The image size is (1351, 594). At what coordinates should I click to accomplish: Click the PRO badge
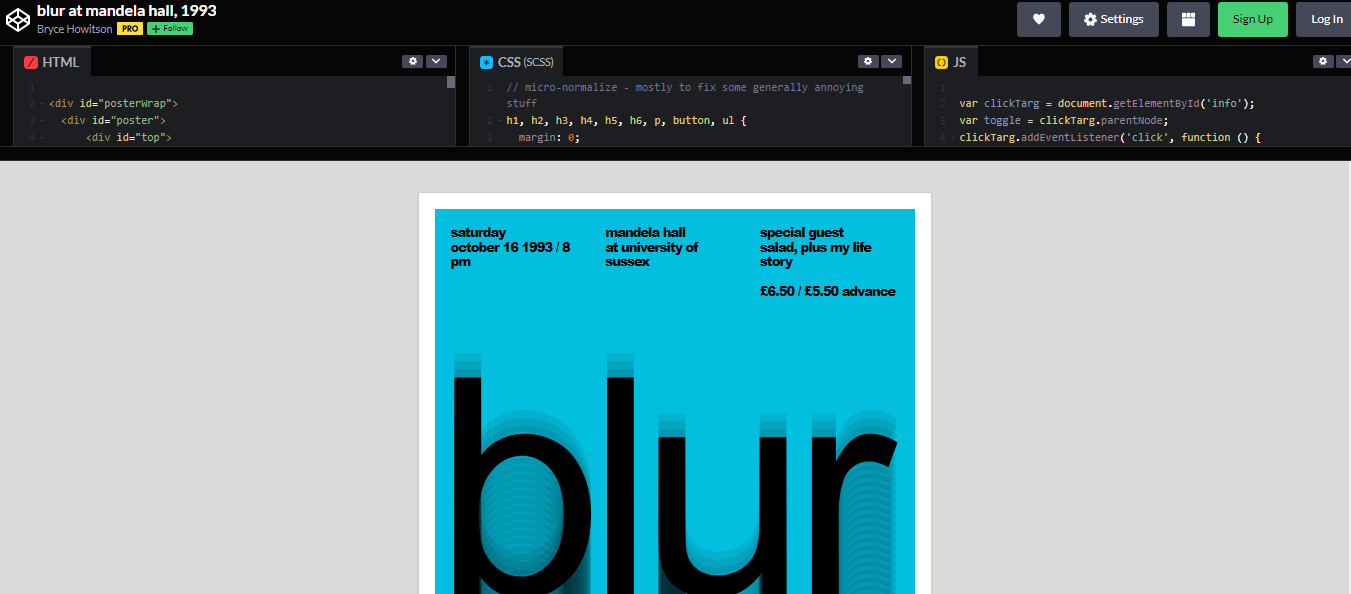(x=130, y=29)
